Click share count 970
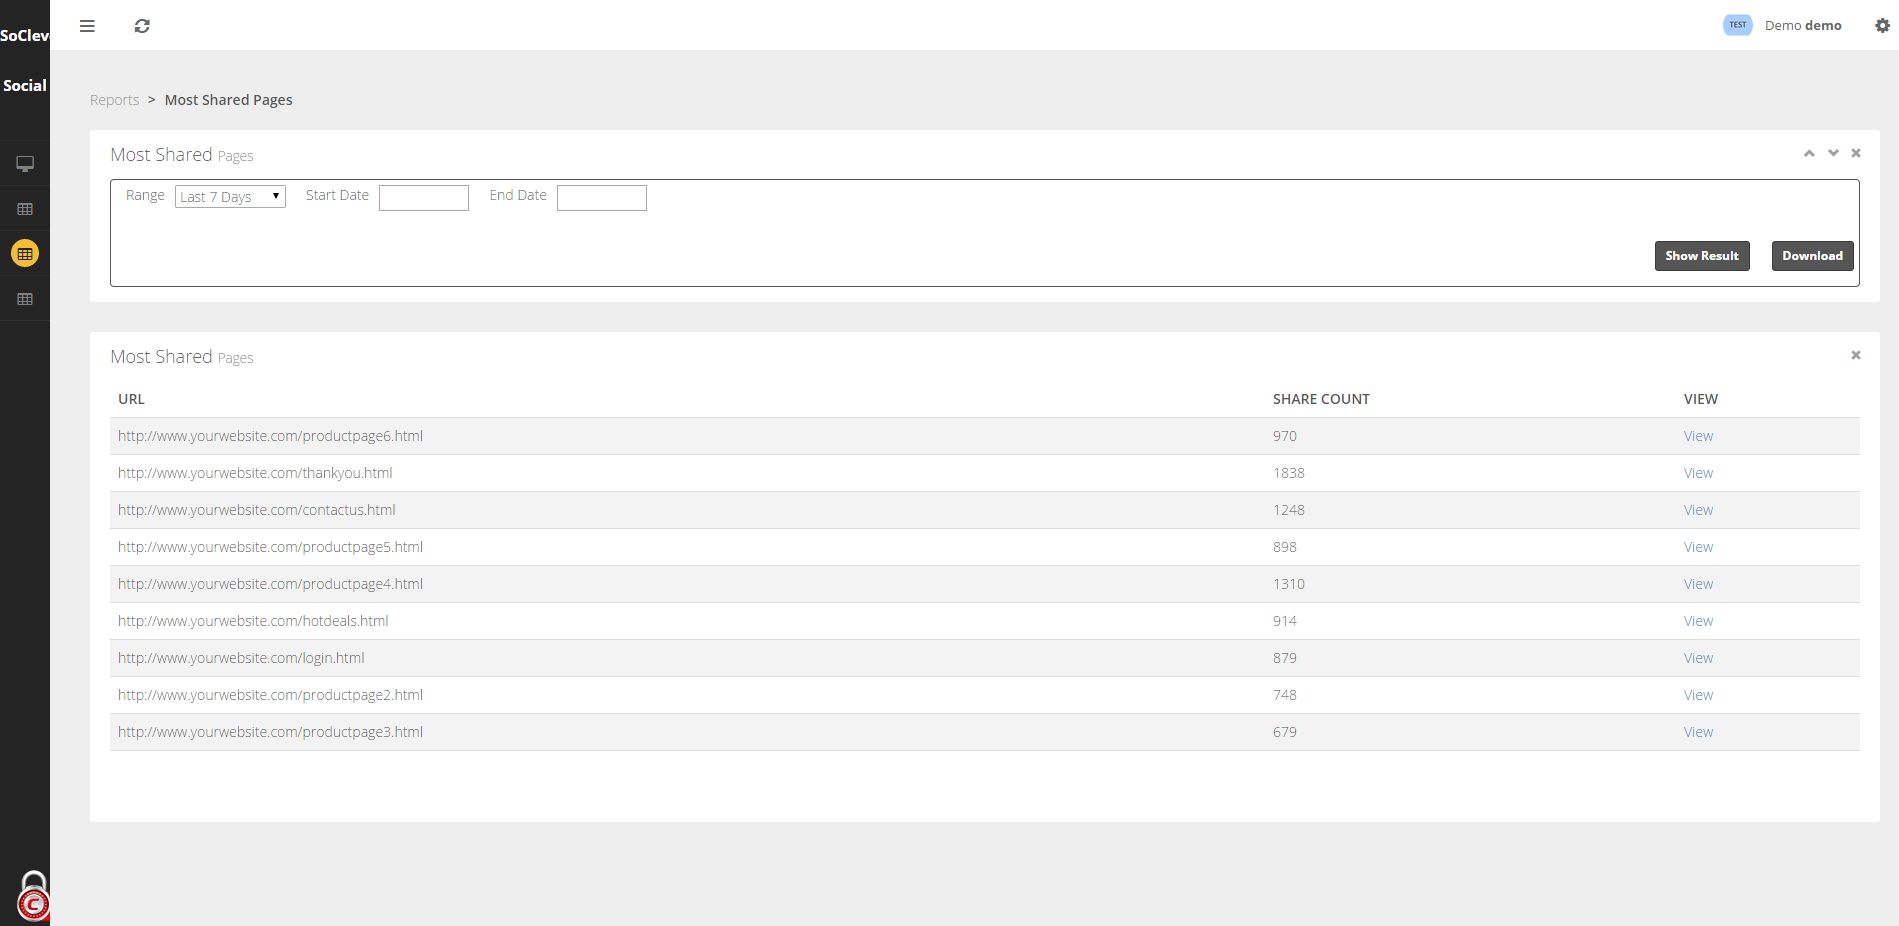 1285,436
